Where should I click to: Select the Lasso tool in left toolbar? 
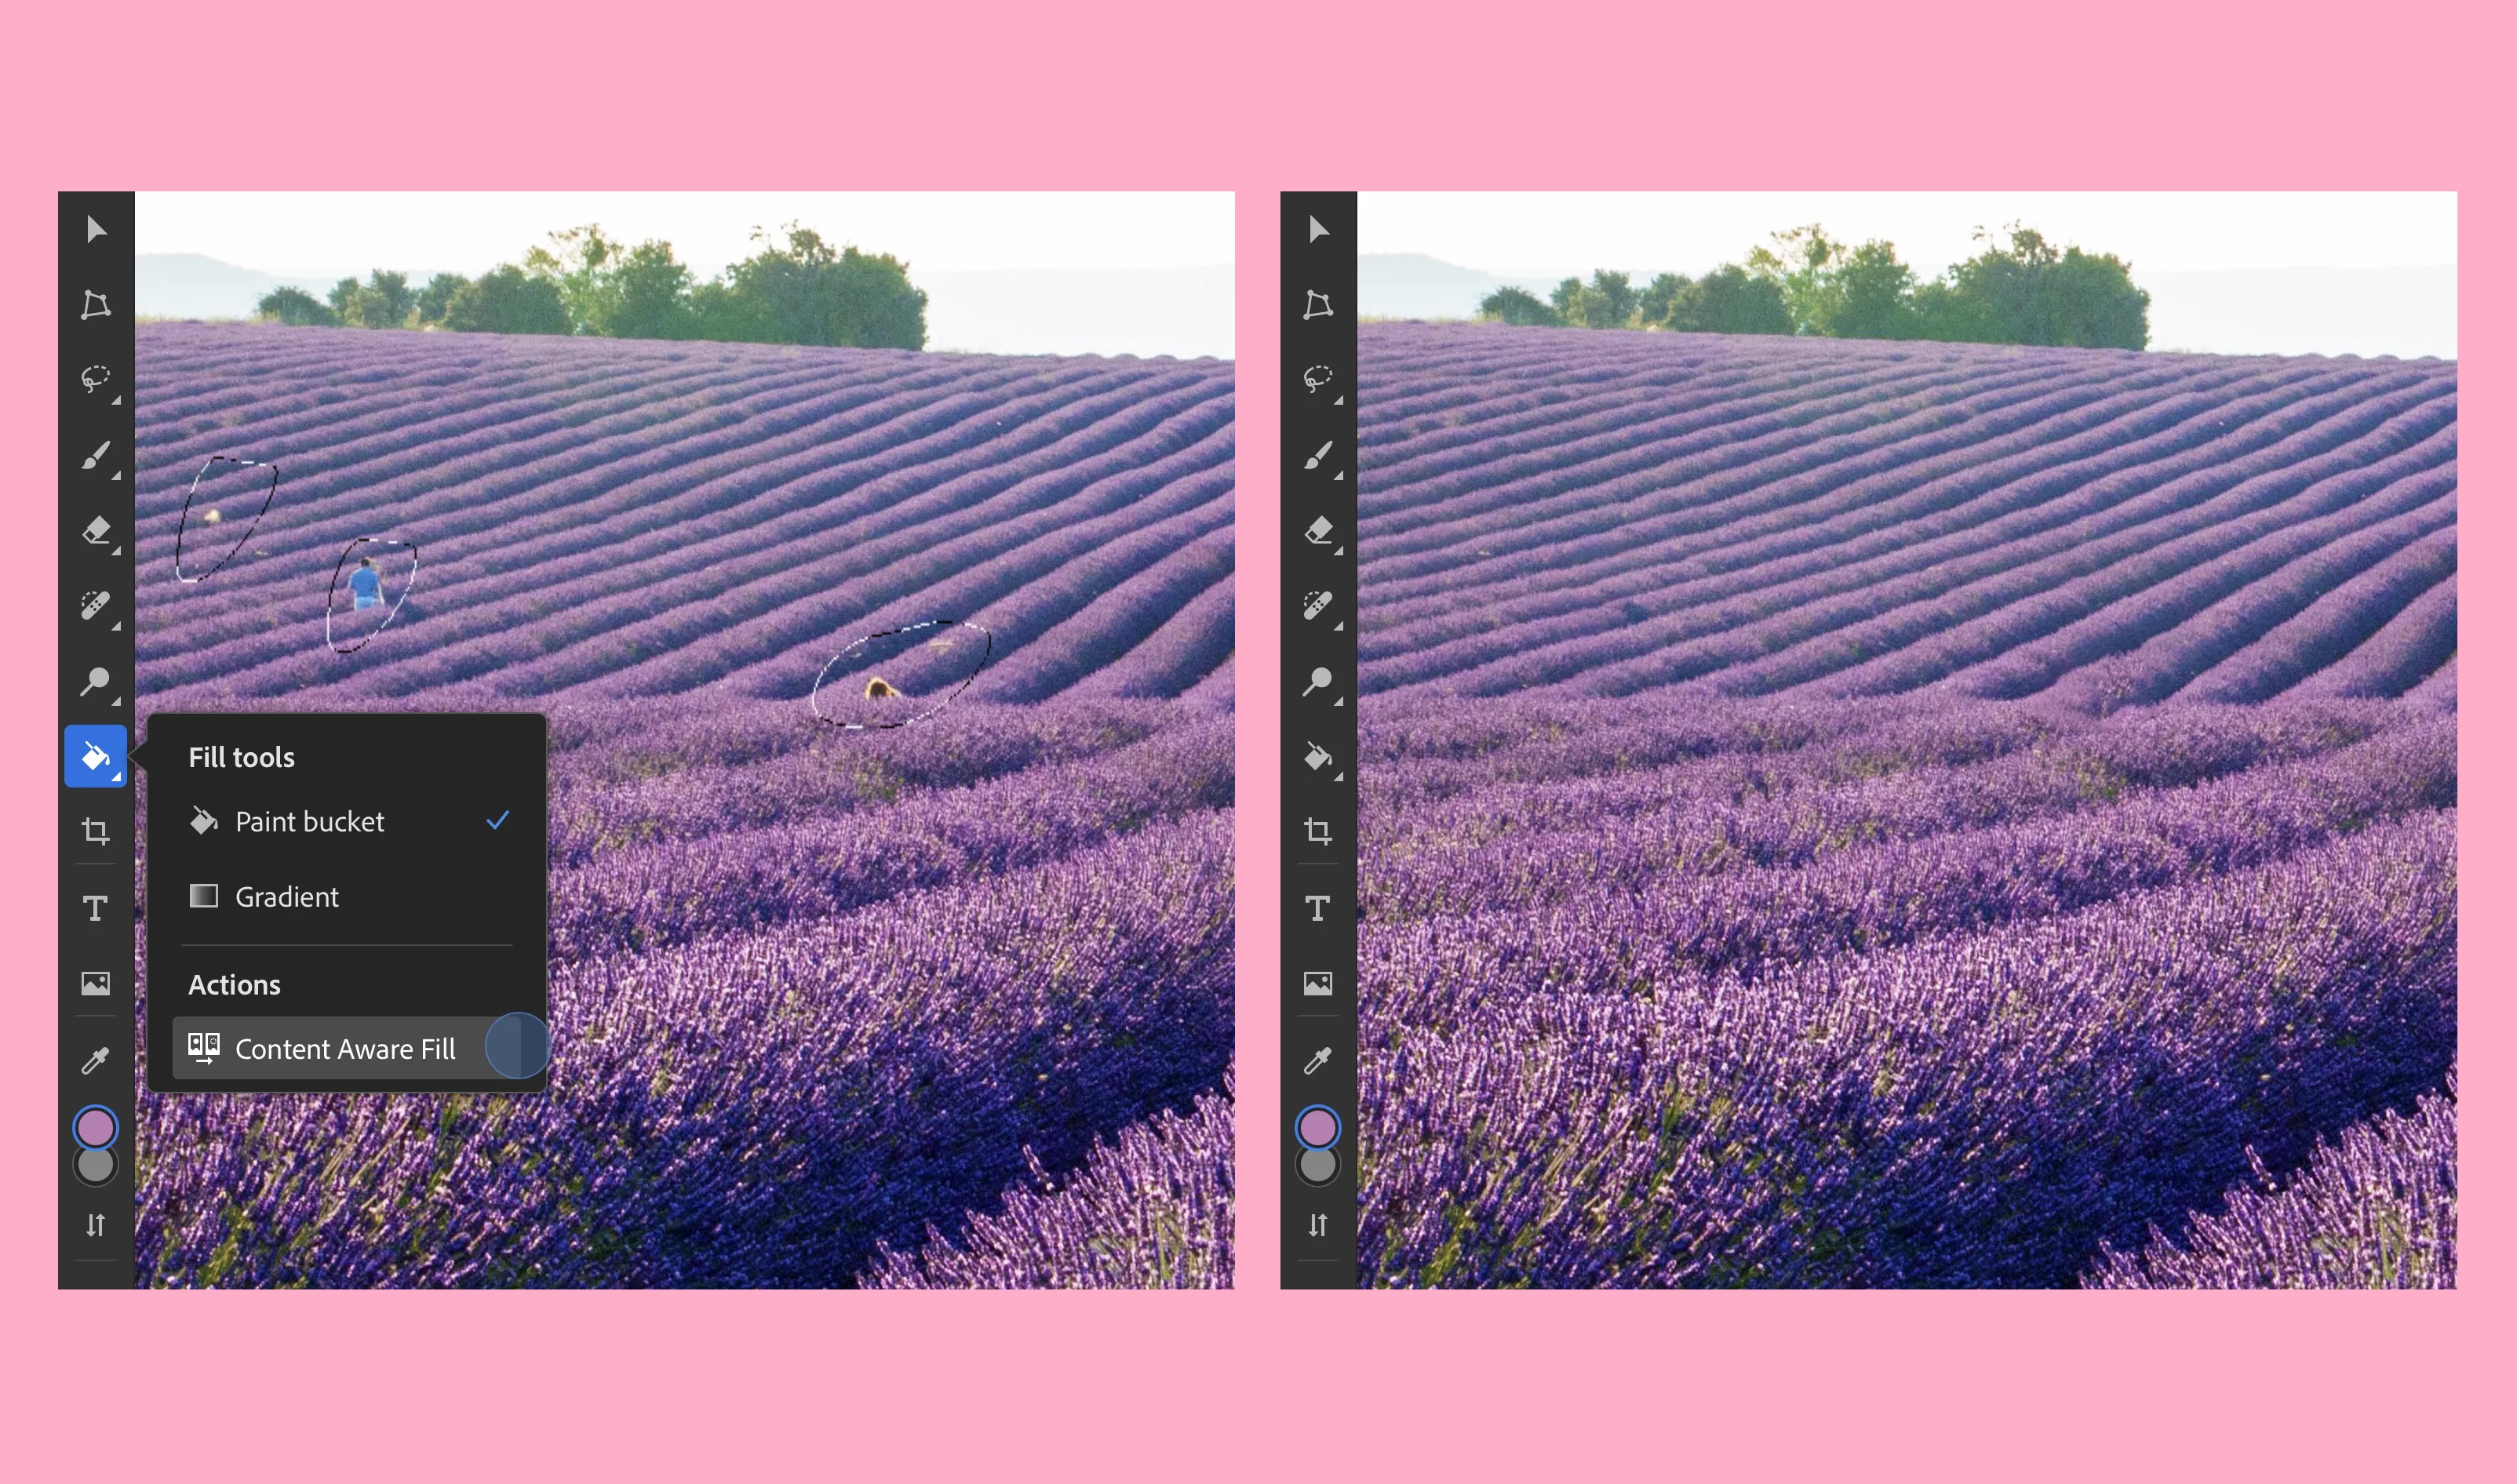[96, 379]
